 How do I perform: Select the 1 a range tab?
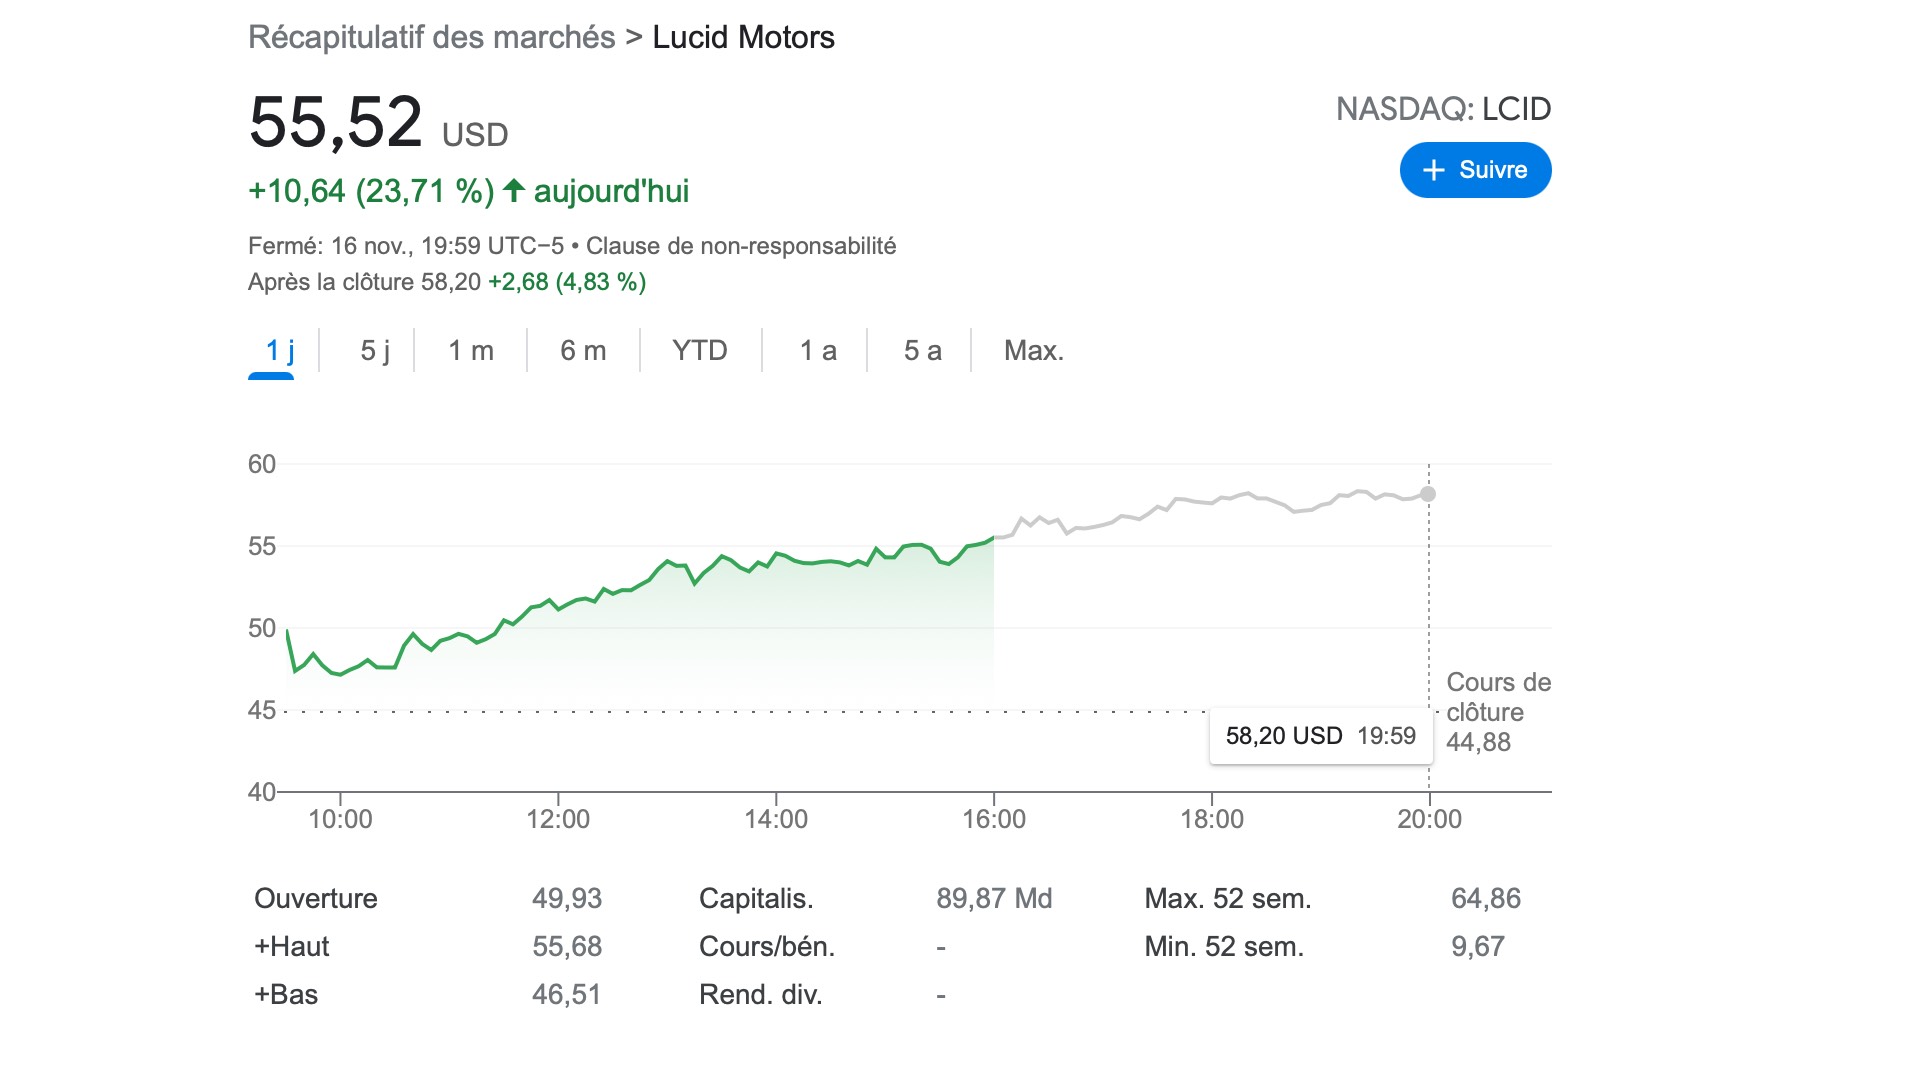[818, 351]
